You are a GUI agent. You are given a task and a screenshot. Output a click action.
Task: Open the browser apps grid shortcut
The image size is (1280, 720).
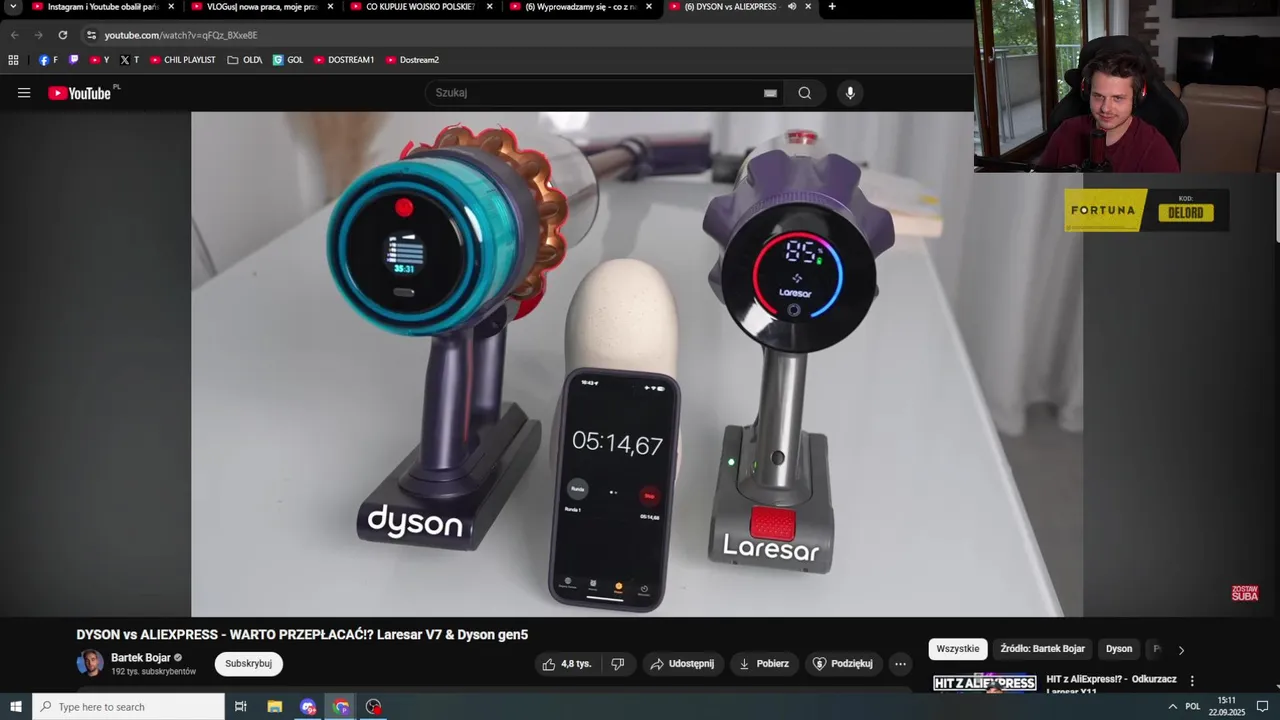click(x=13, y=60)
